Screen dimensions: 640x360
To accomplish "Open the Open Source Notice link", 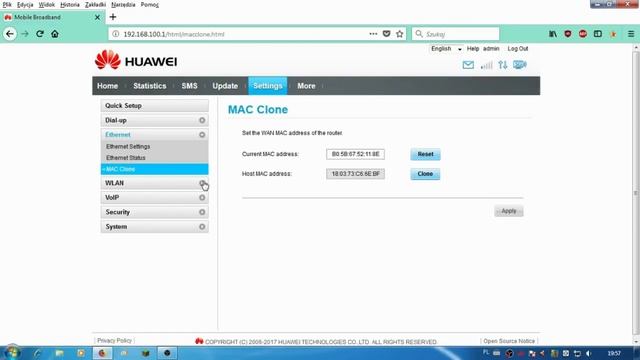I will [x=509, y=341].
